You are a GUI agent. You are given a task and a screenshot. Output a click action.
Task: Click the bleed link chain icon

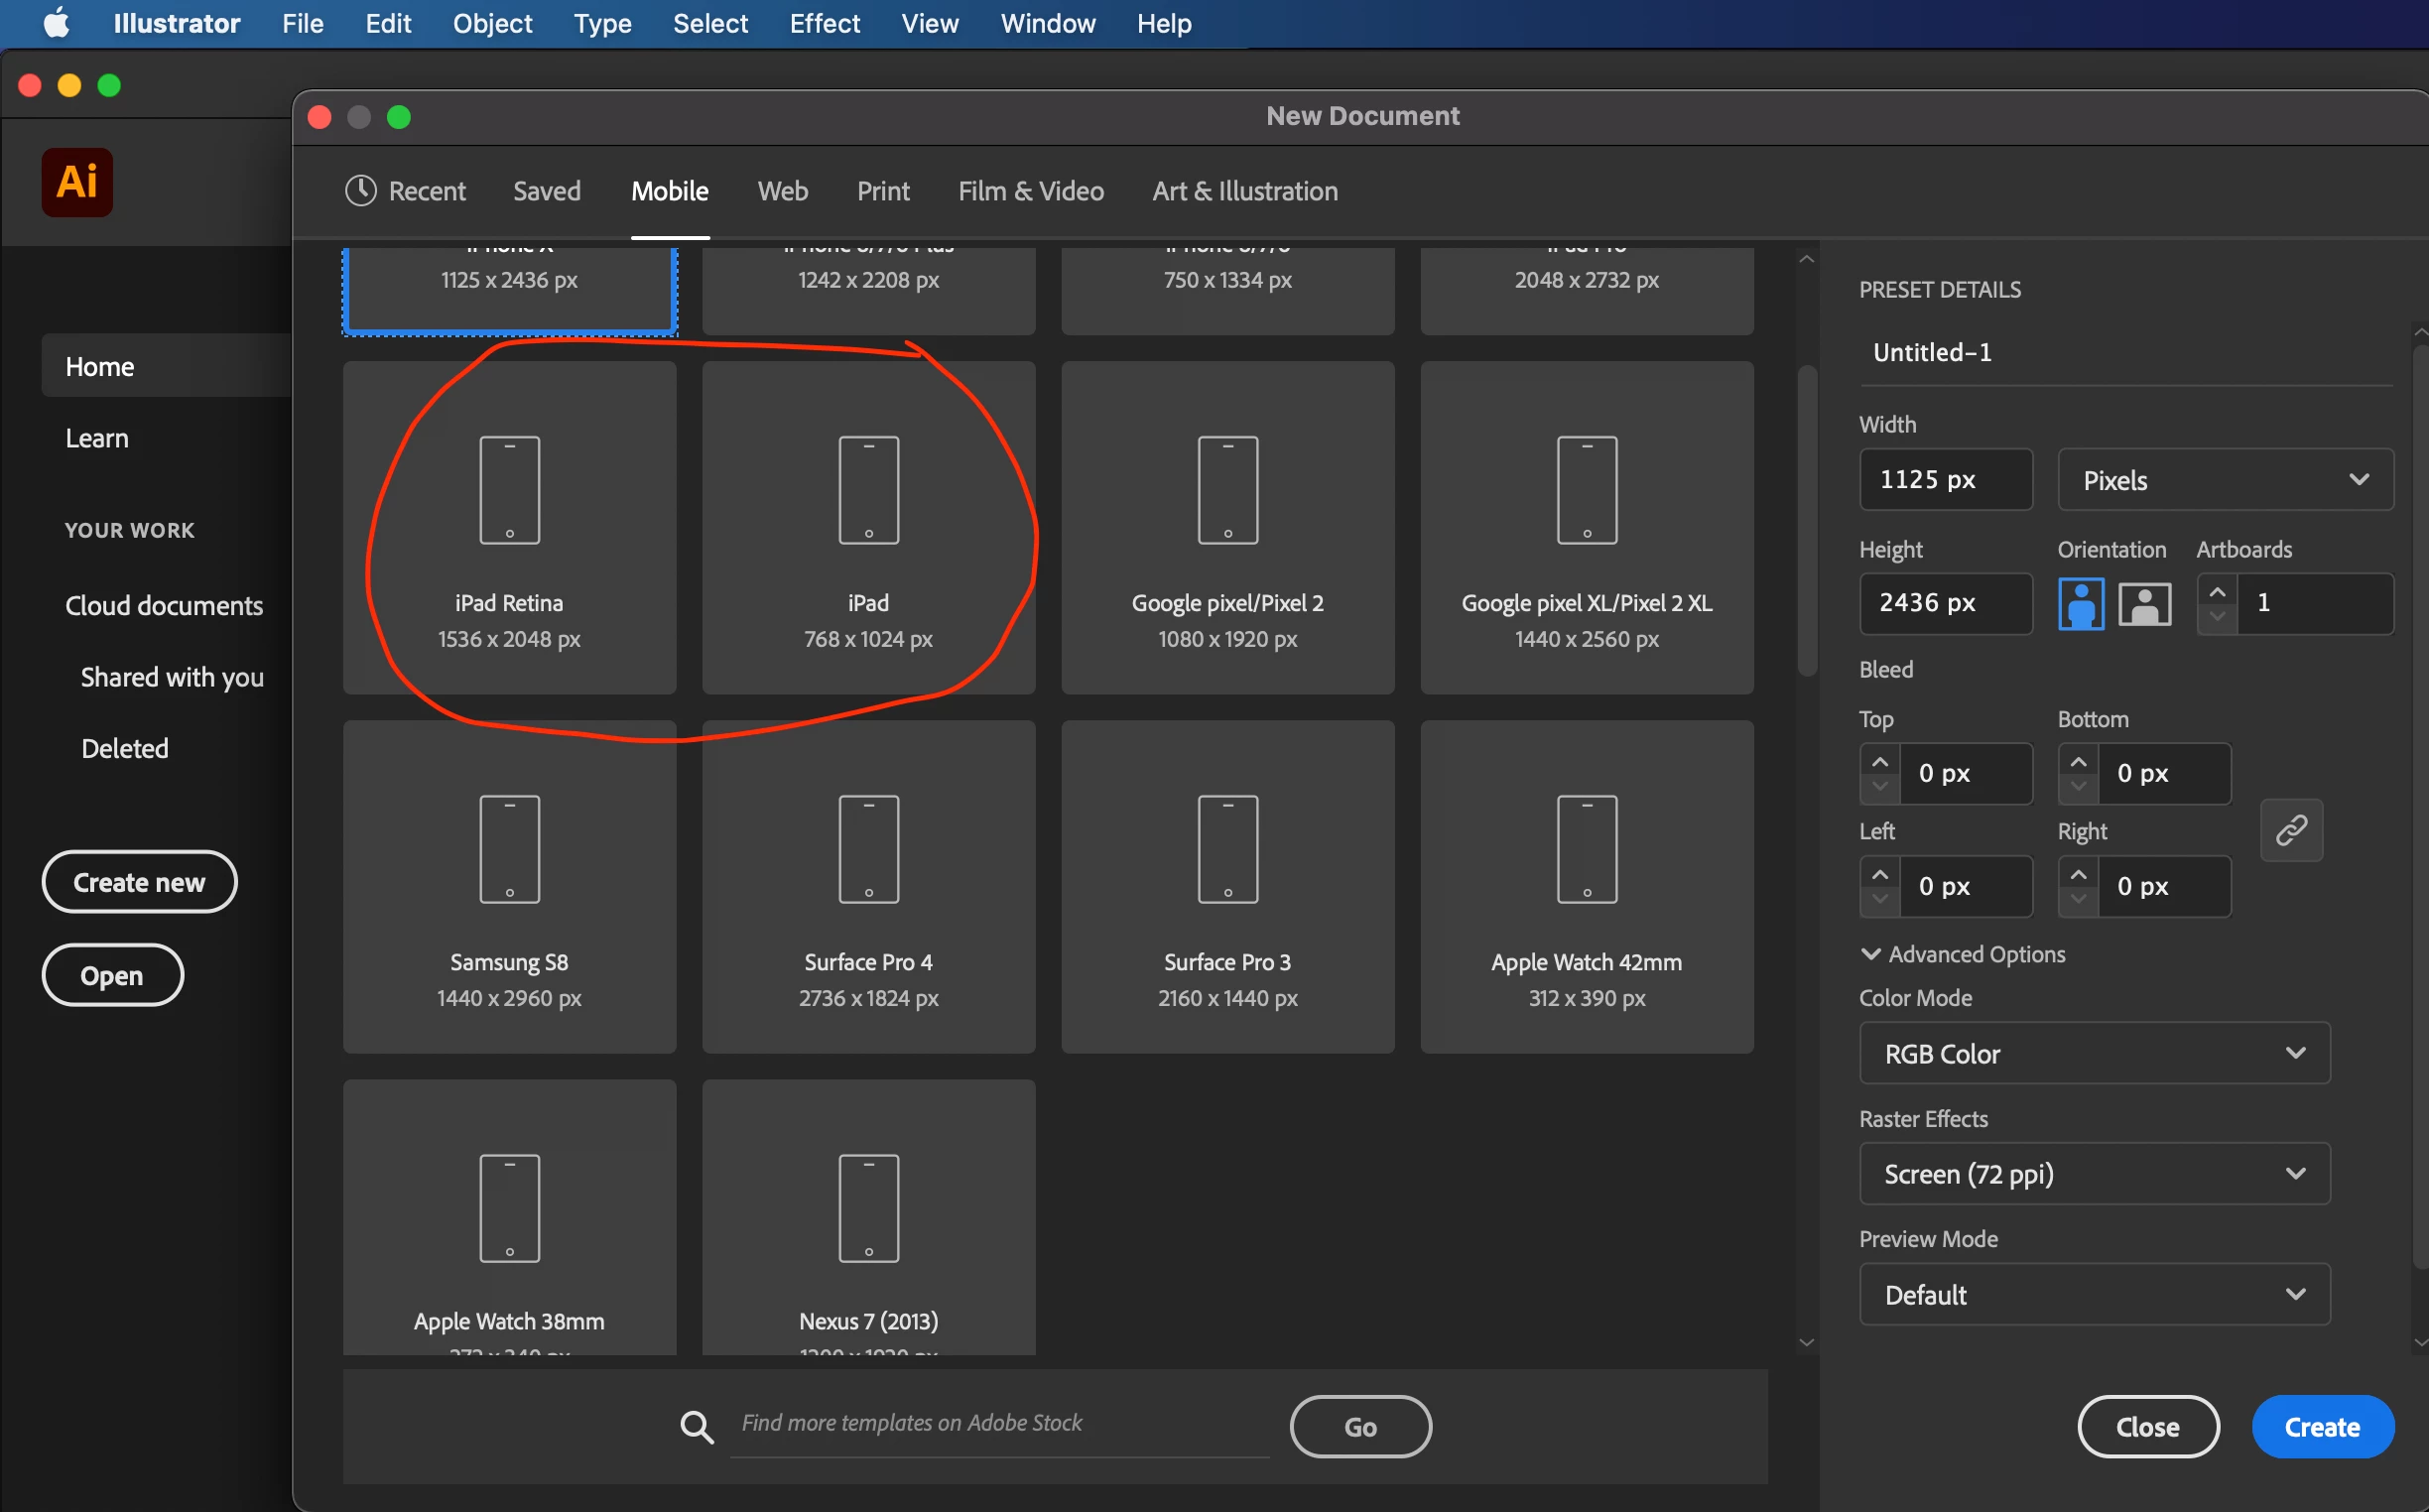2290,830
